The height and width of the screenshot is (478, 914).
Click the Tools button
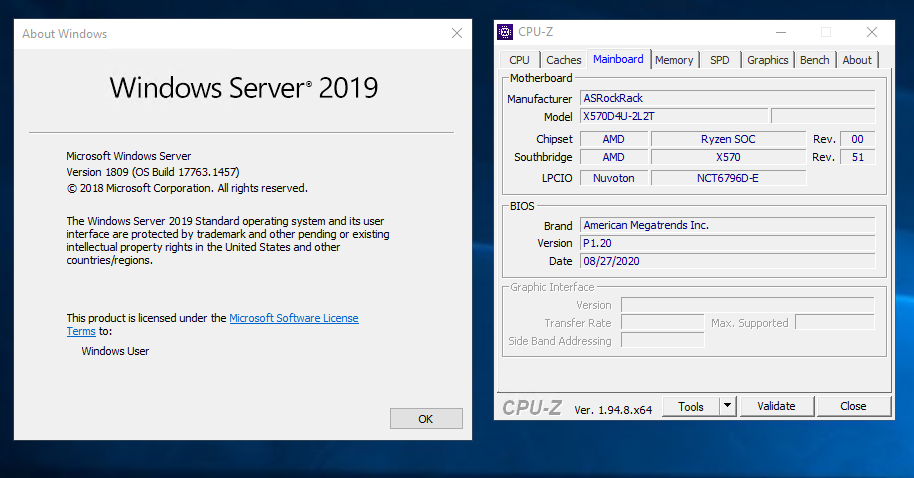click(x=691, y=406)
